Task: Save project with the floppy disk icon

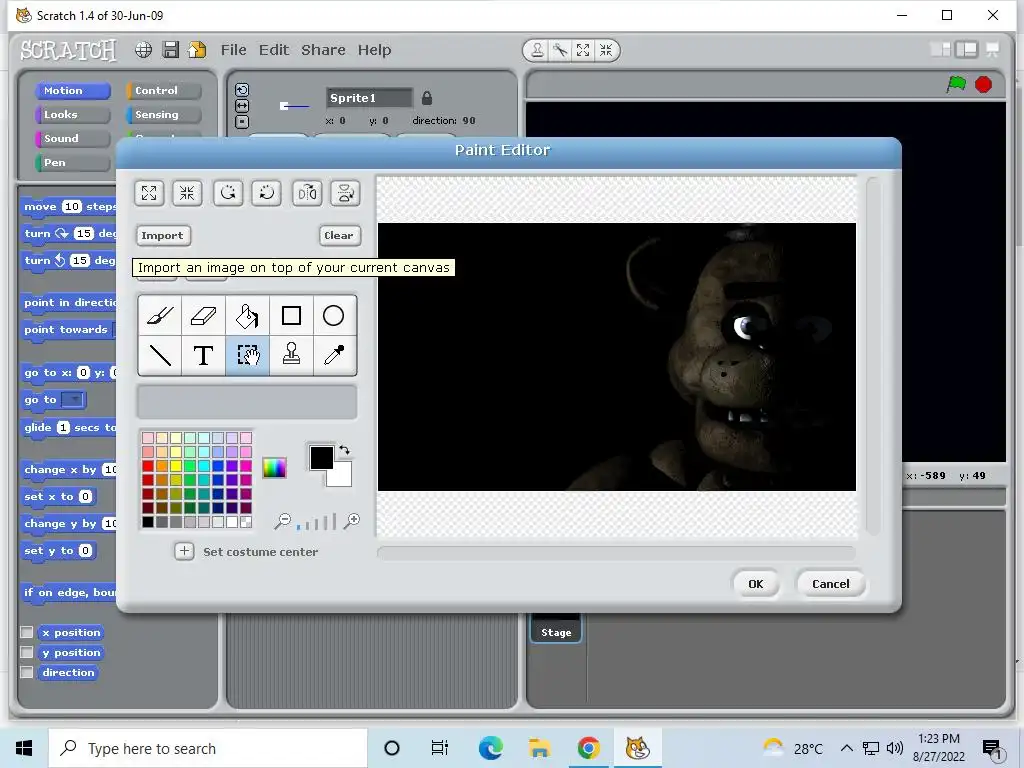Action: click(x=170, y=50)
